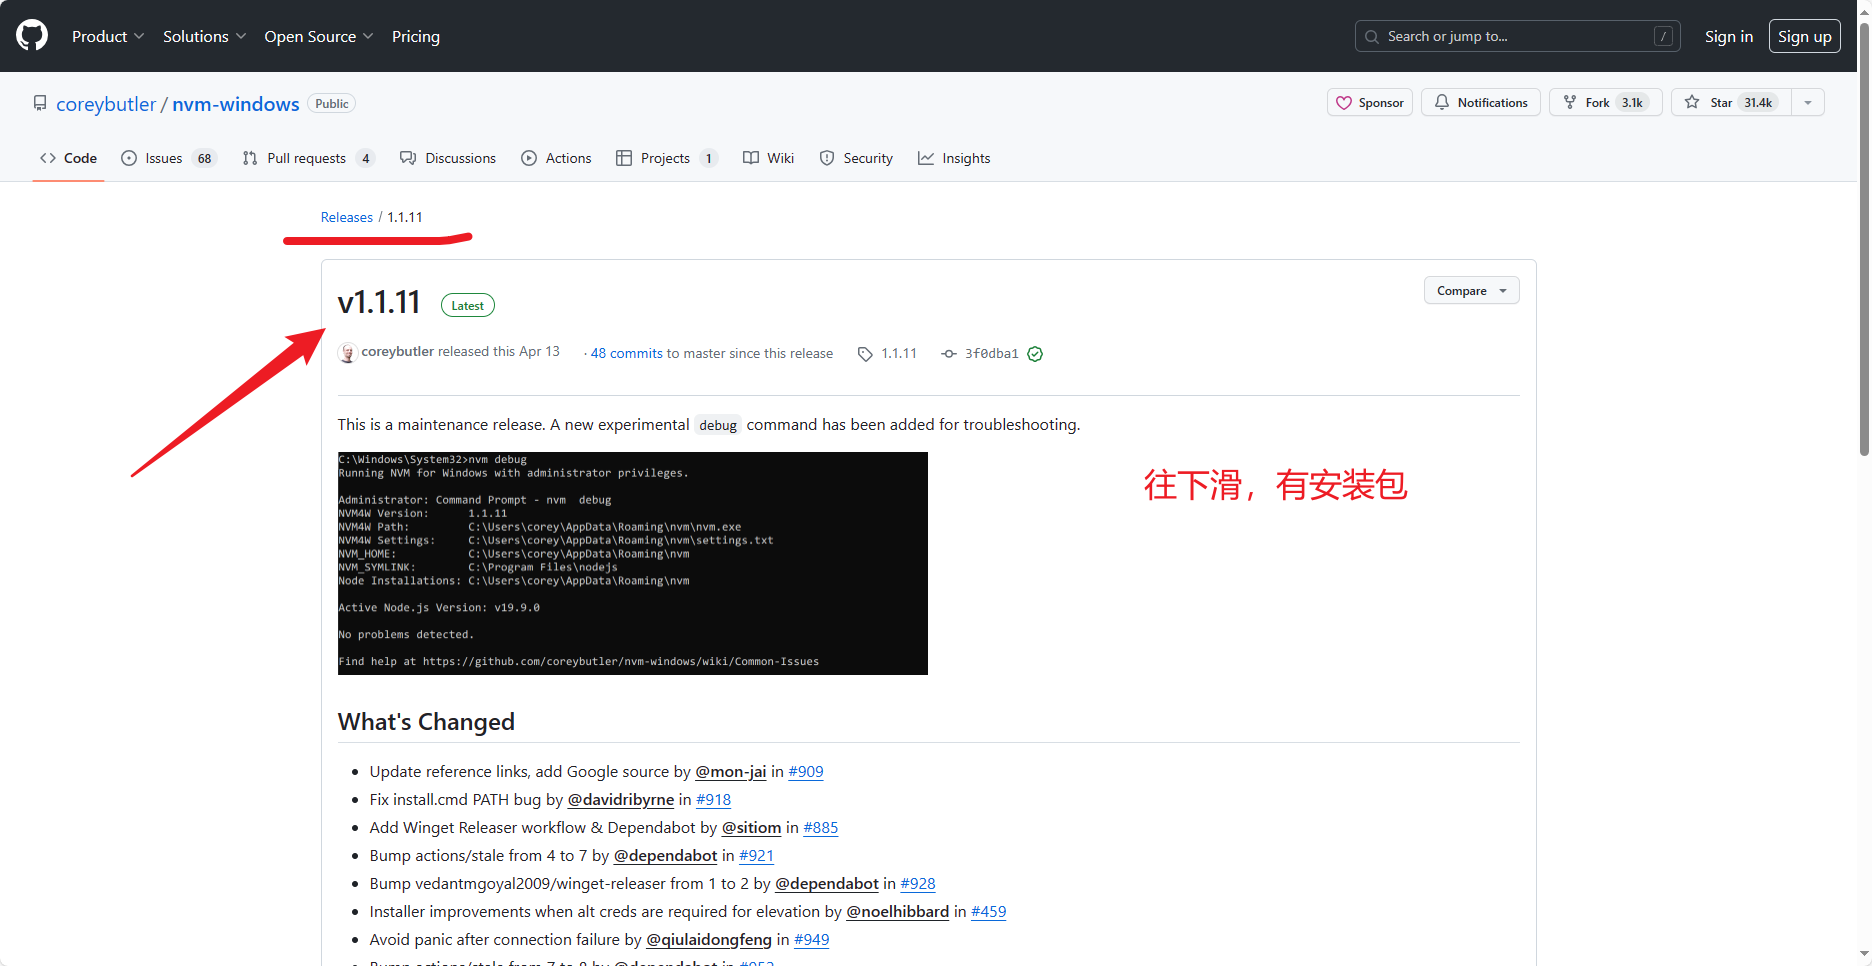Switch to the Discussions tab
1872x966 pixels.
[x=448, y=158]
